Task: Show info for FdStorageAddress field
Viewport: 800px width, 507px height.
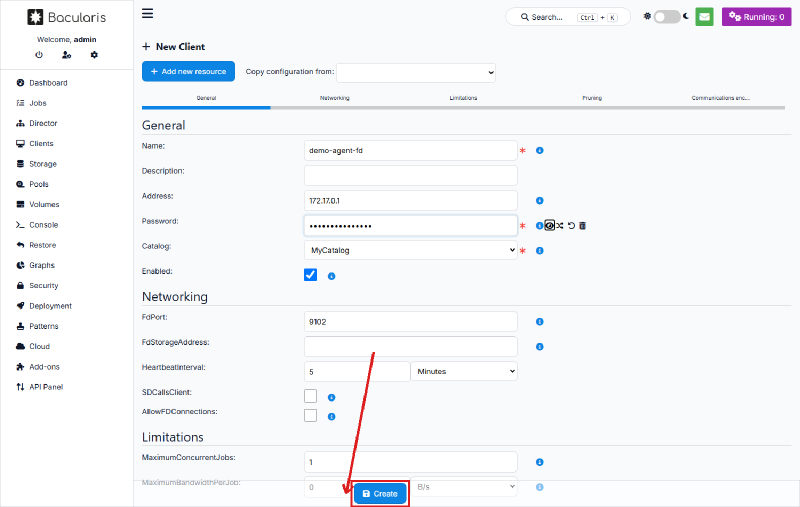Action: 539,346
